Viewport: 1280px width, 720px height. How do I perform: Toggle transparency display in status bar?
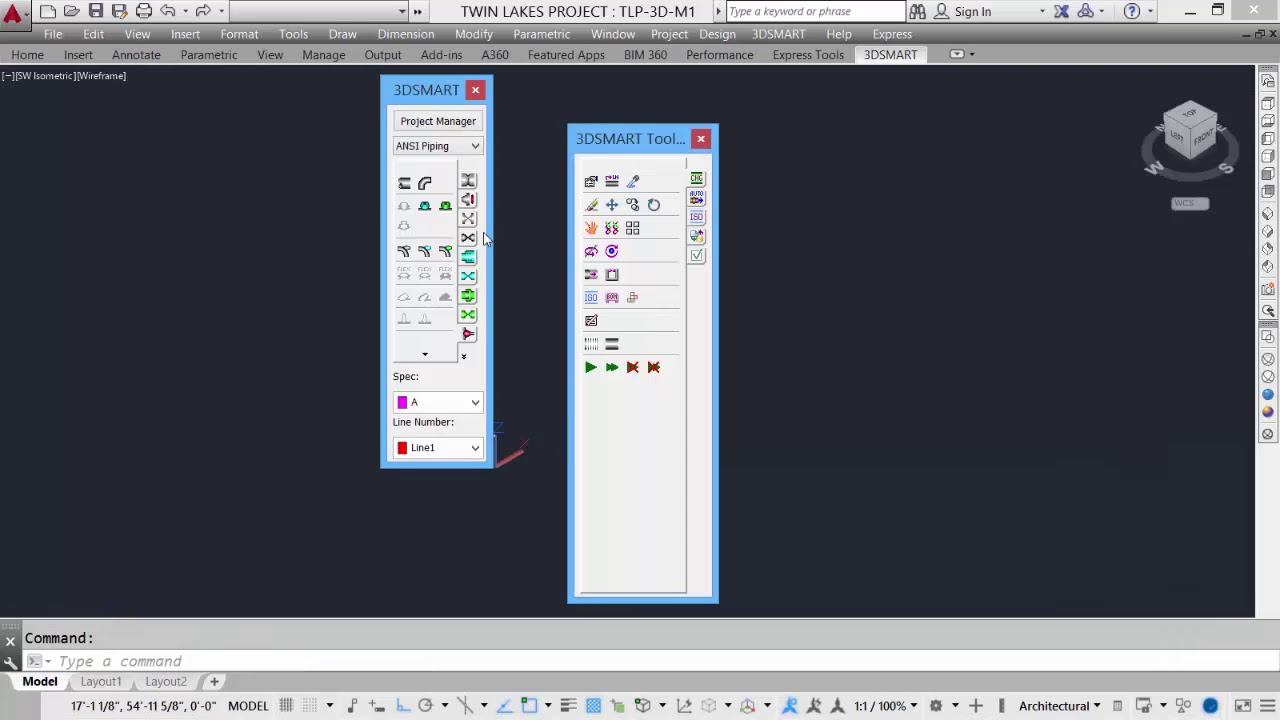click(593, 706)
